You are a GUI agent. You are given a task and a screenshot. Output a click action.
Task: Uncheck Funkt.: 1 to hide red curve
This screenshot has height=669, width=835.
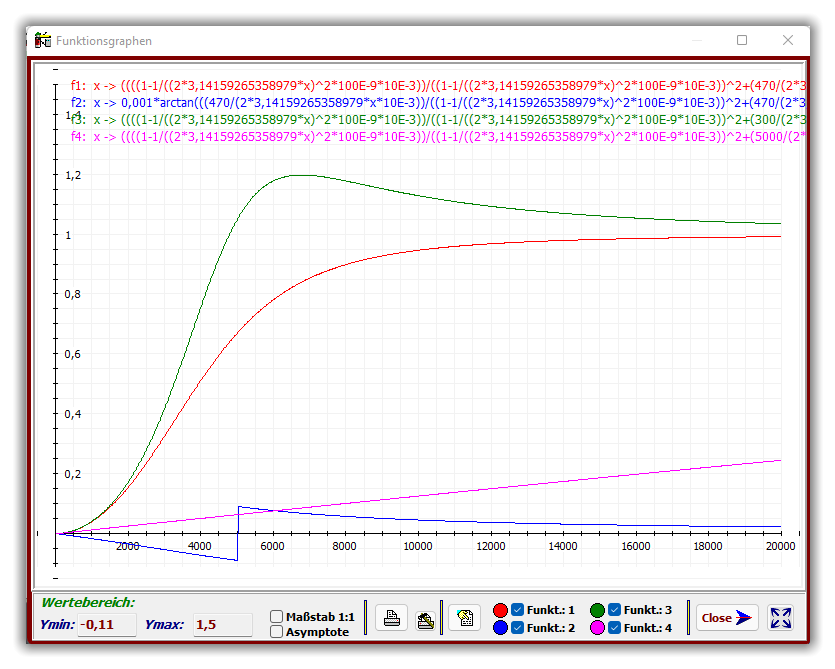pyautogui.click(x=518, y=610)
